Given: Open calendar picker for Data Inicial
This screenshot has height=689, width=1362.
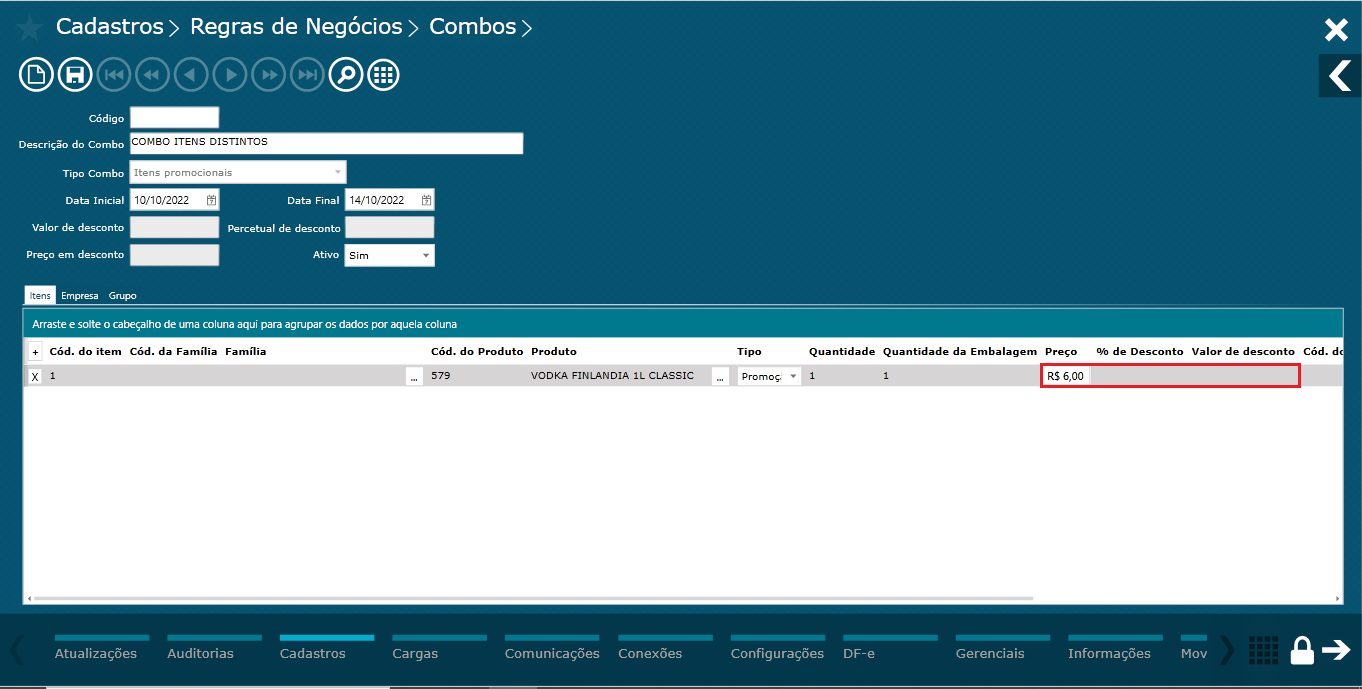Looking at the screenshot, I should click(x=211, y=200).
